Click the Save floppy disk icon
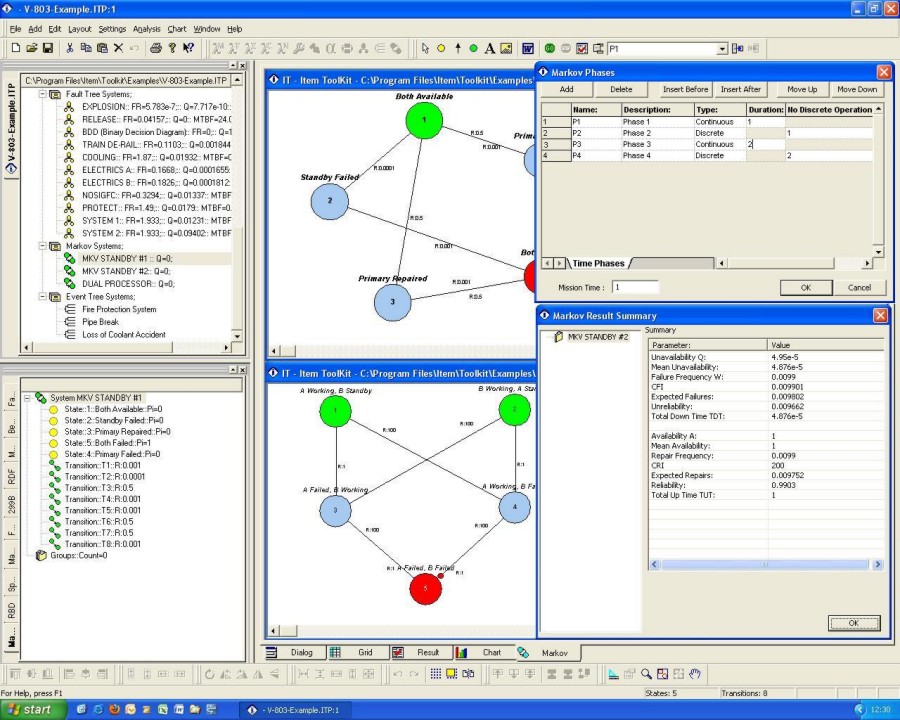900x720 pixels. click(x=48, y=48)
